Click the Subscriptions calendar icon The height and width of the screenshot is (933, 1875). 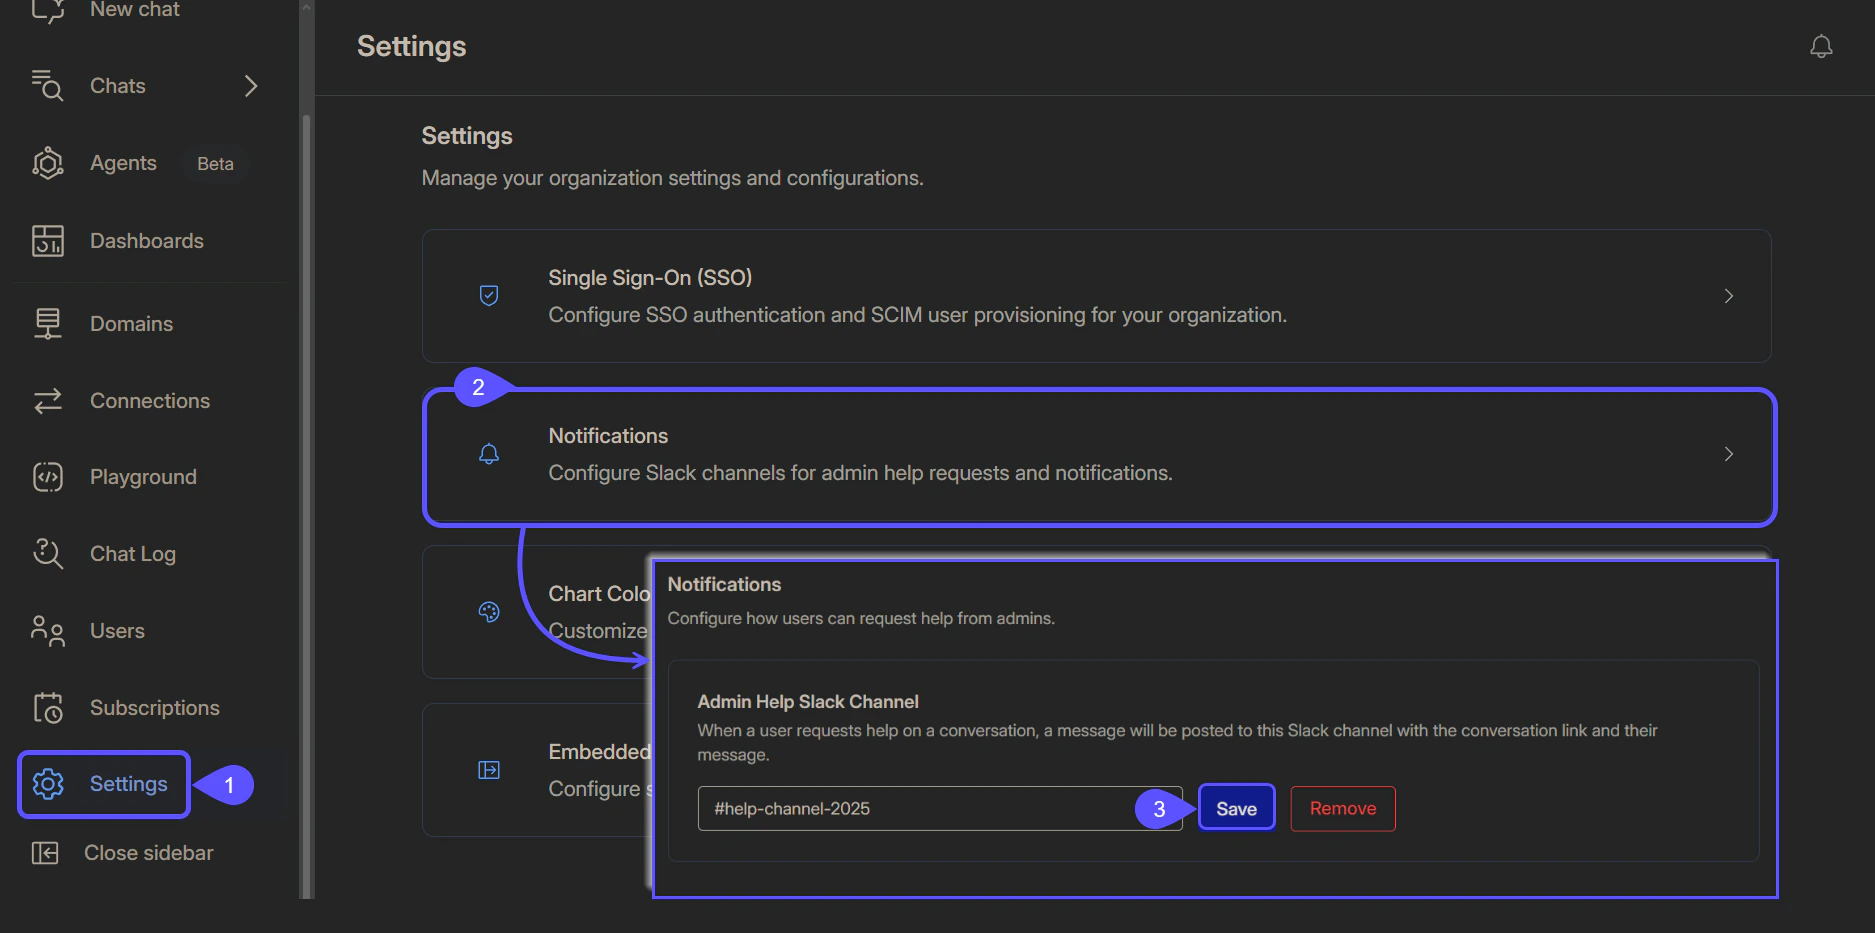[x=47, y=707]
